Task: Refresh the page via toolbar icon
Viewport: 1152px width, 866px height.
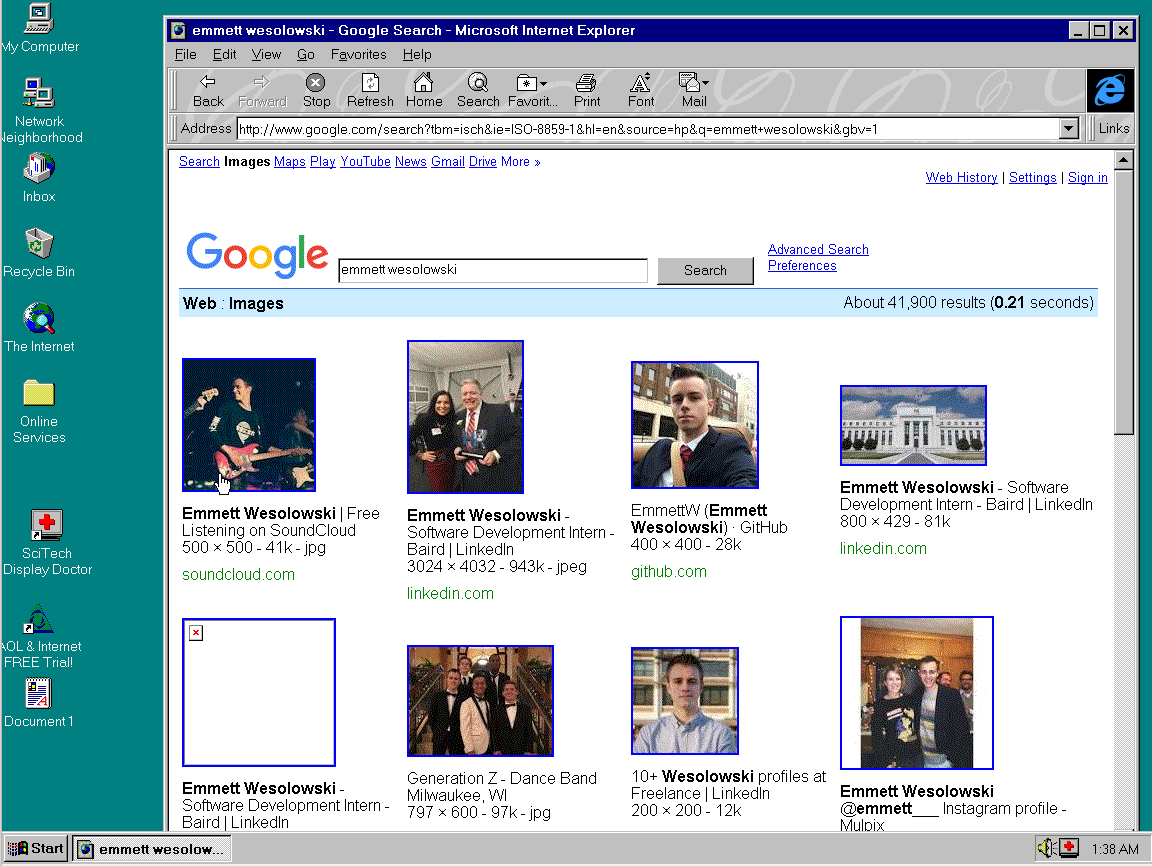Action: coord(370,89)
